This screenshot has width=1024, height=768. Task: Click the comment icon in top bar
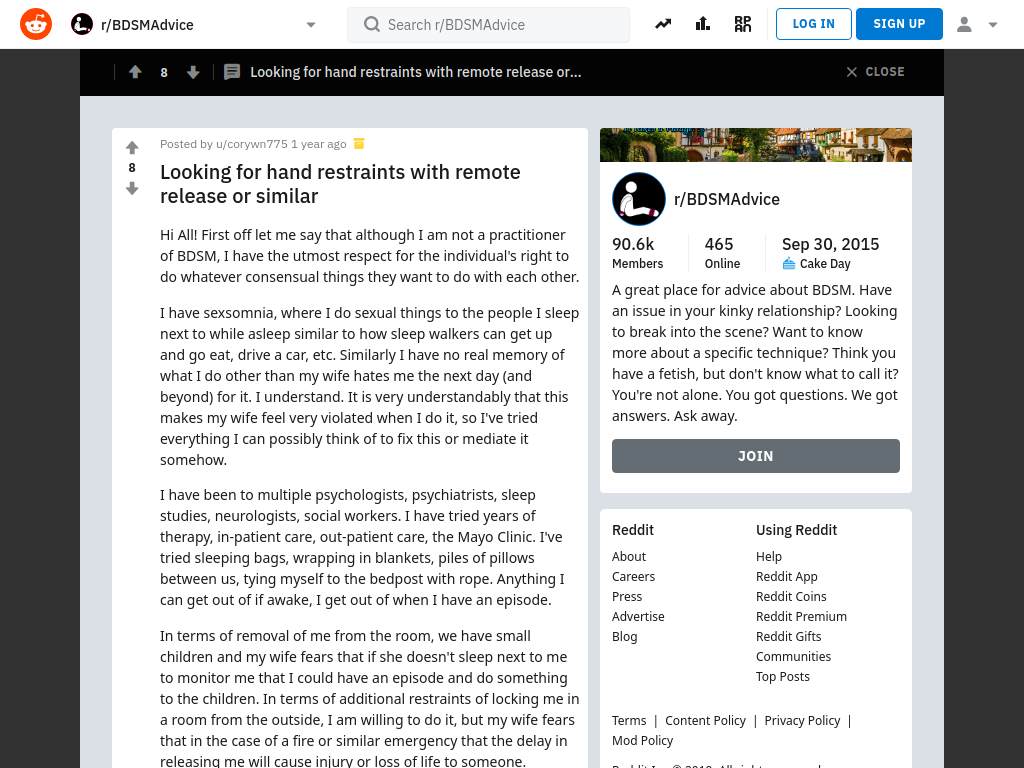coord(232,72)
